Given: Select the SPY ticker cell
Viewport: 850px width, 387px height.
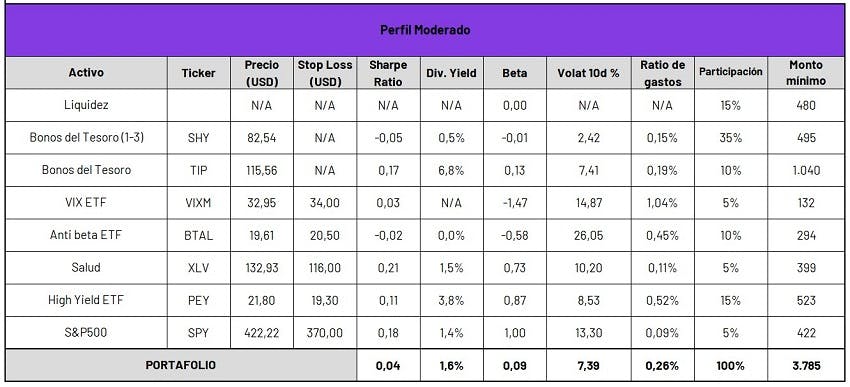Looking at the screenshot, I should coord(198,332).
